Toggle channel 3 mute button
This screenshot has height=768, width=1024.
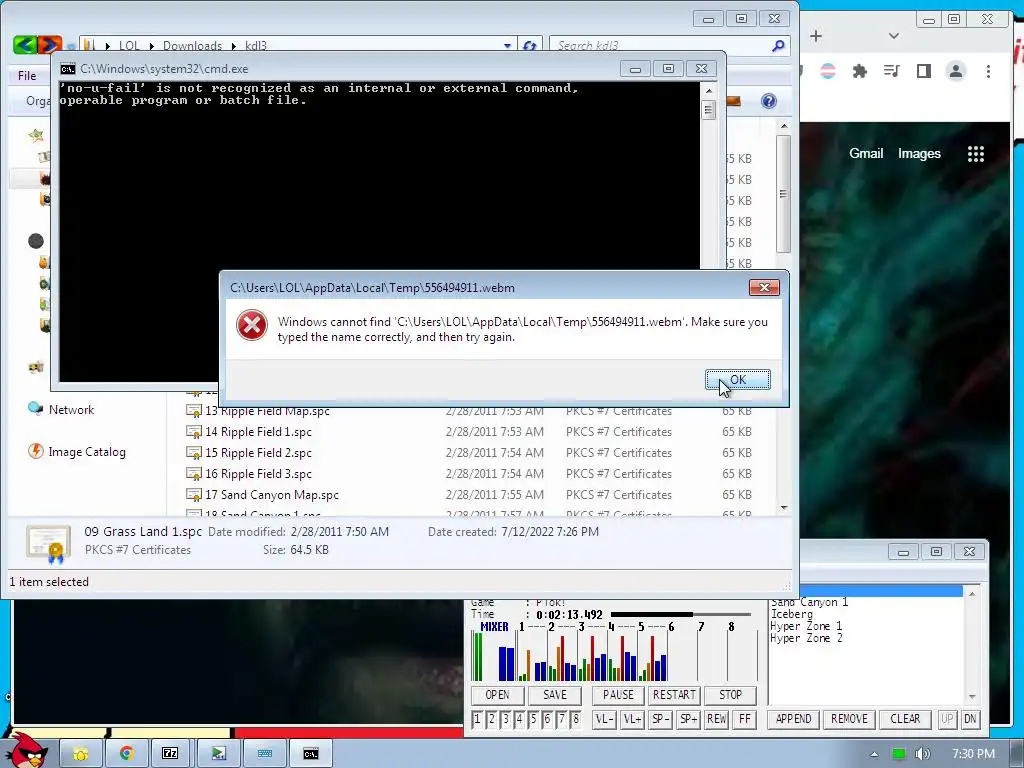click(x=505, y=719)
